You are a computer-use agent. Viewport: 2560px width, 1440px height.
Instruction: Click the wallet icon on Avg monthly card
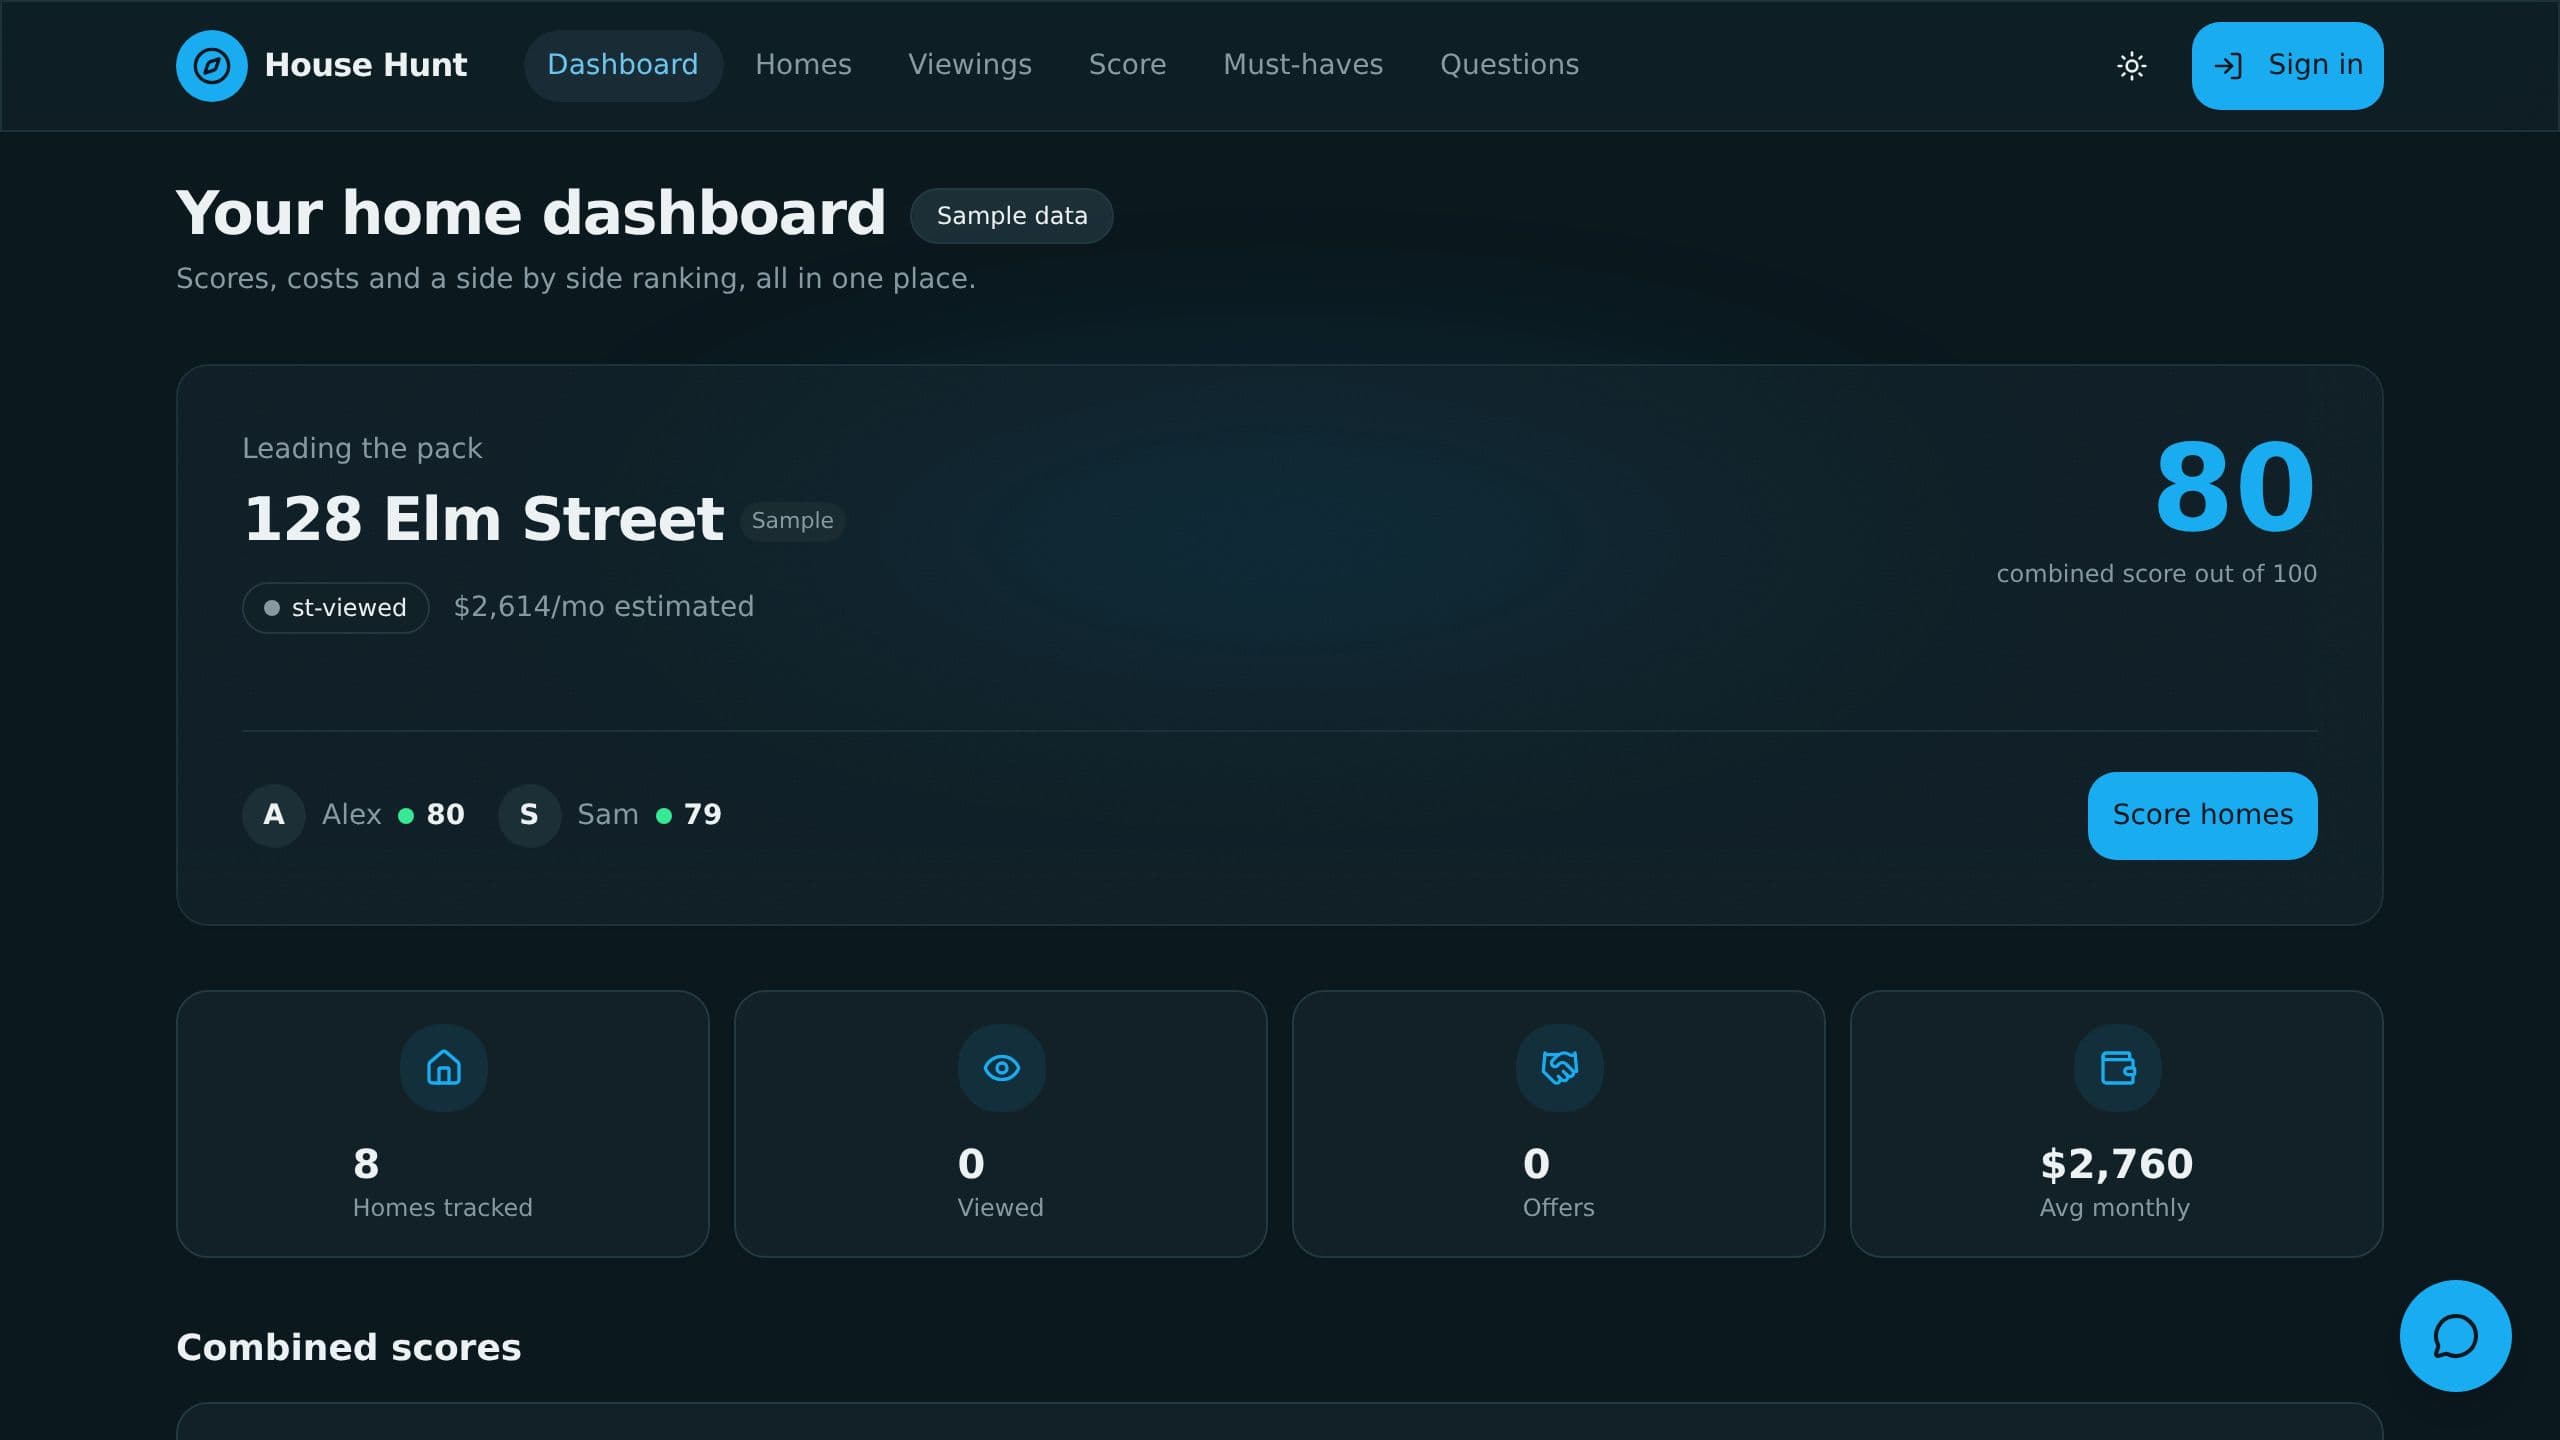2118,1068
